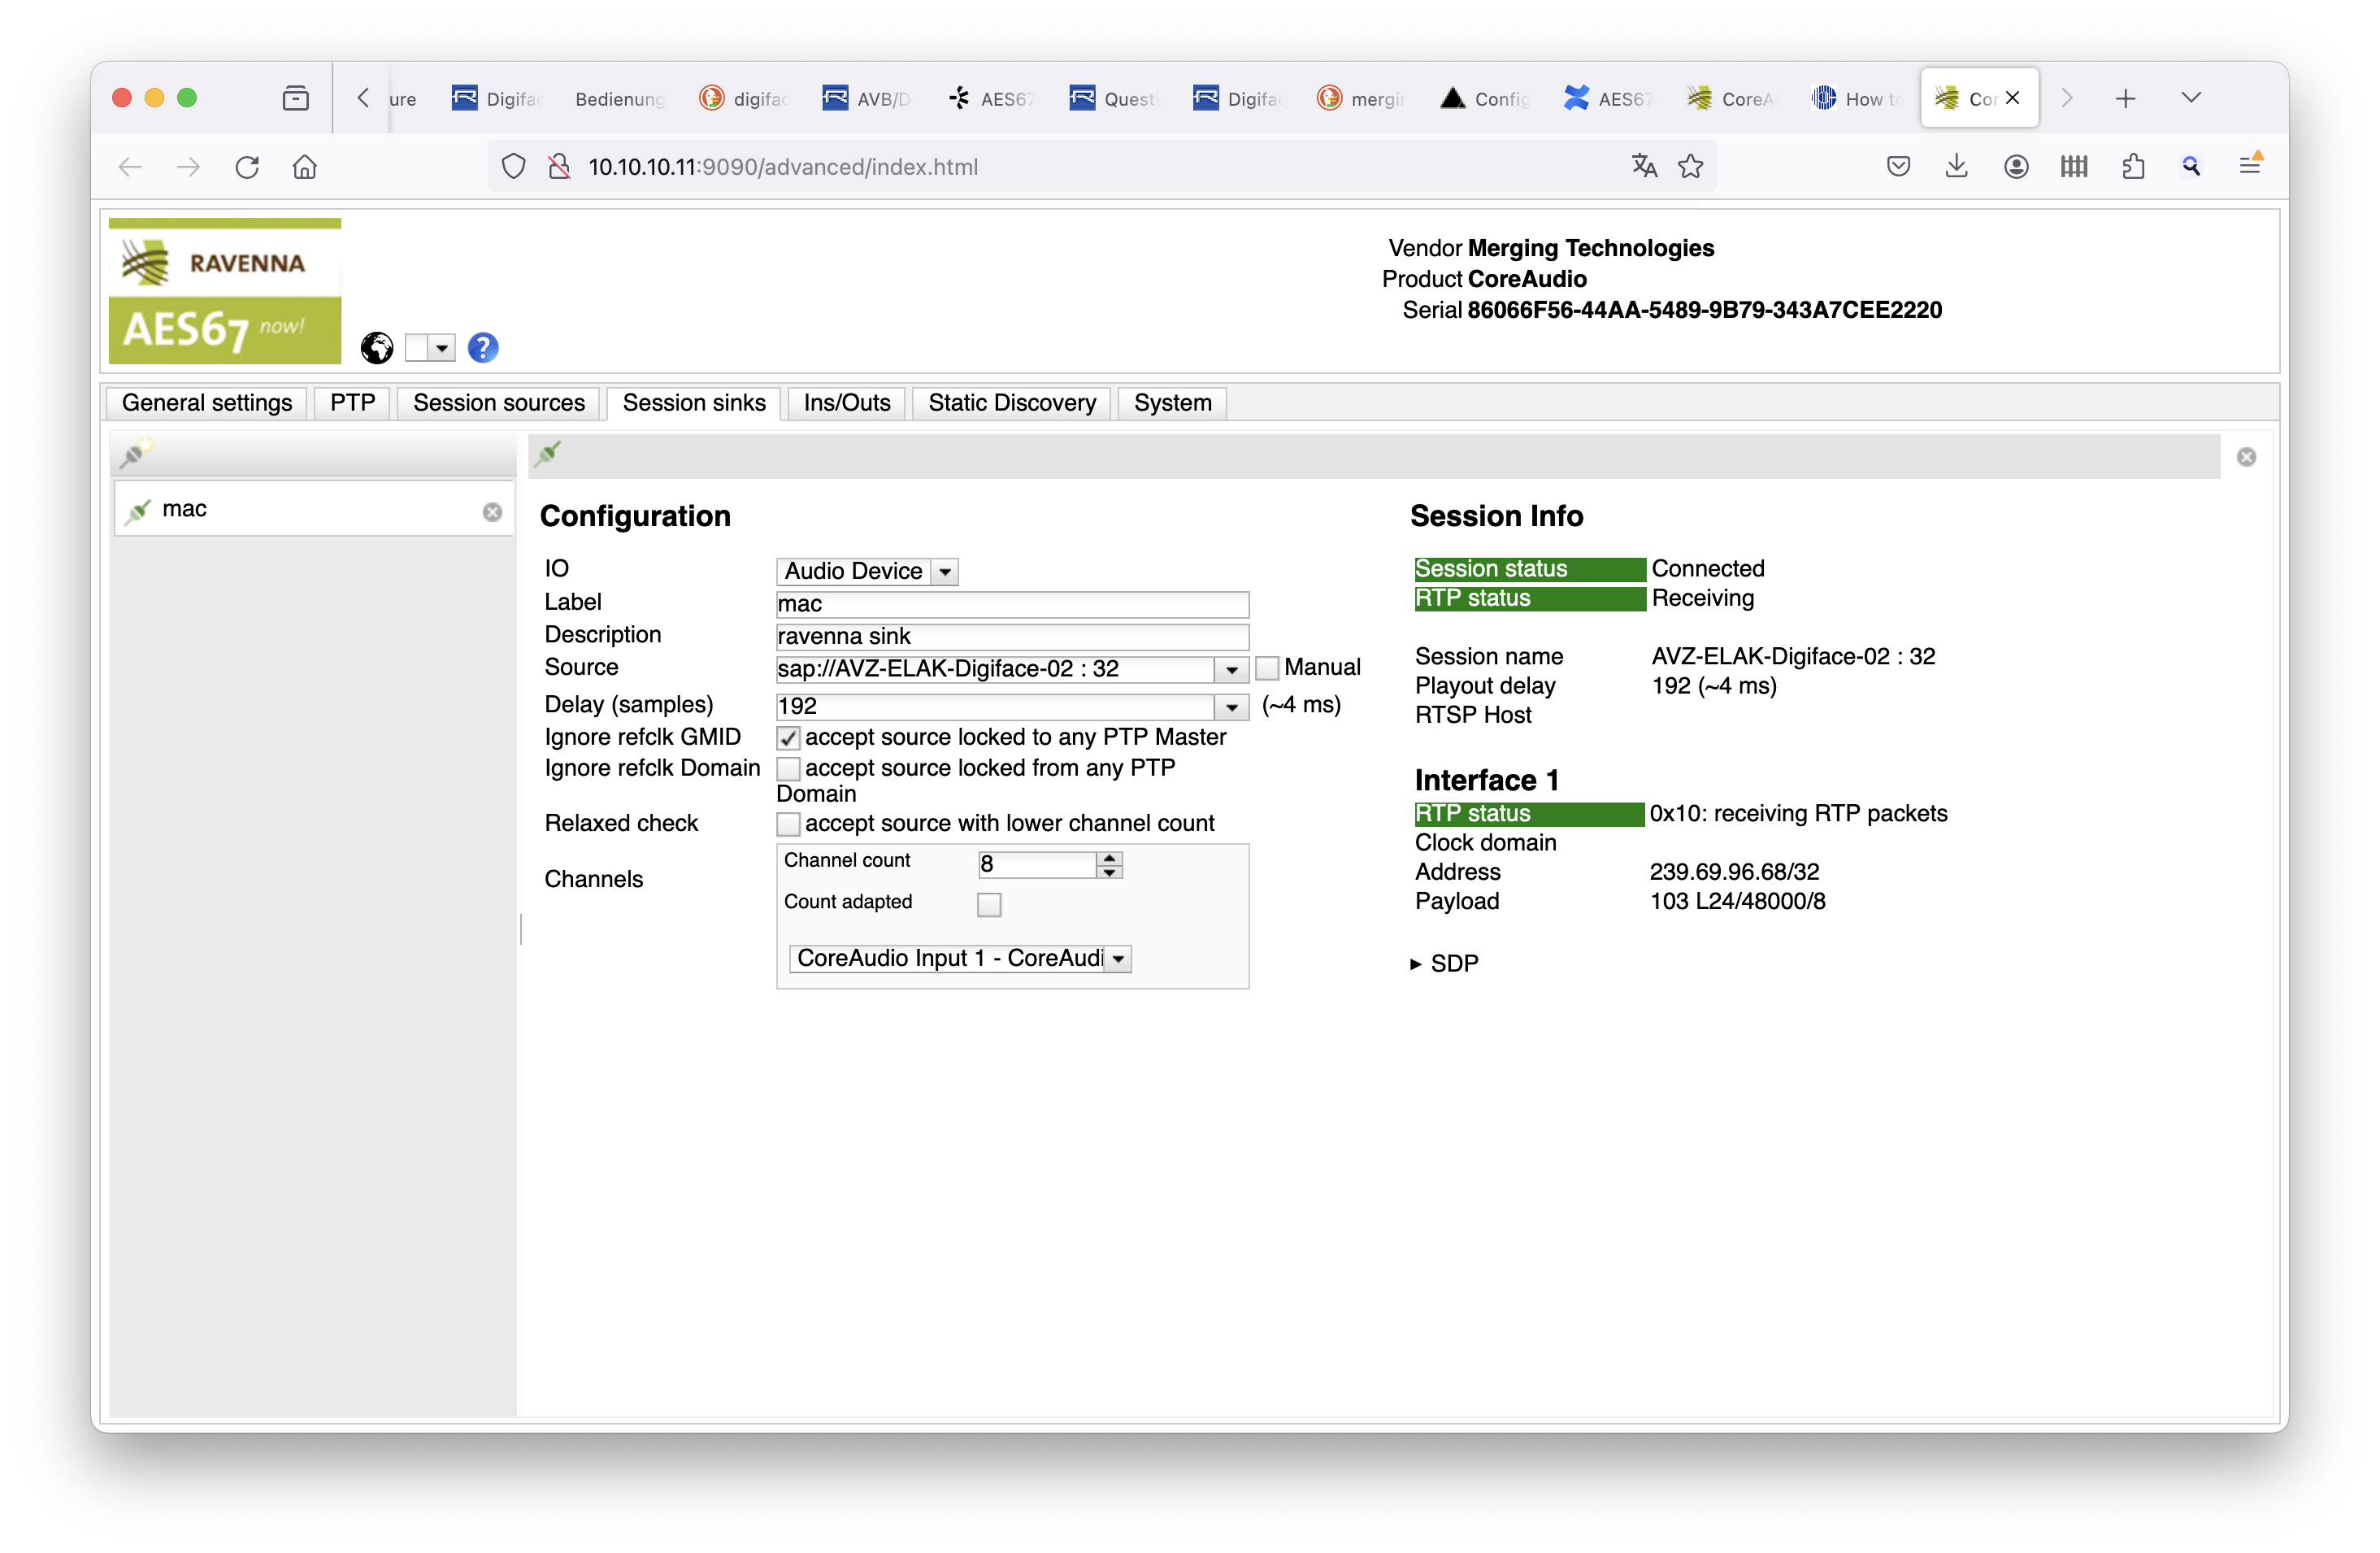Screen dimensions: 2380x1553
Task: Increase Channel count with stepper up arrow
Action: pos(1109,857)
